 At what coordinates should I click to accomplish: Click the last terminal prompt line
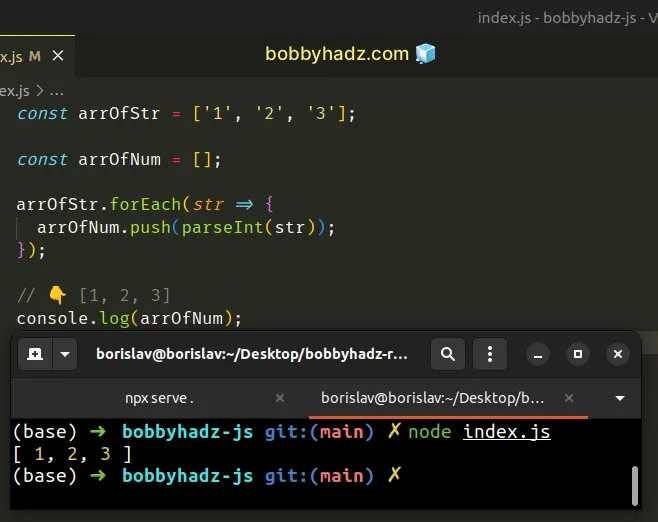207,476
